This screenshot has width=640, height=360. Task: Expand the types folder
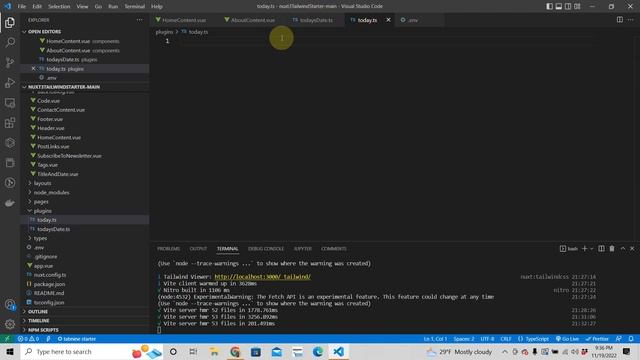(x=40, y=238)
